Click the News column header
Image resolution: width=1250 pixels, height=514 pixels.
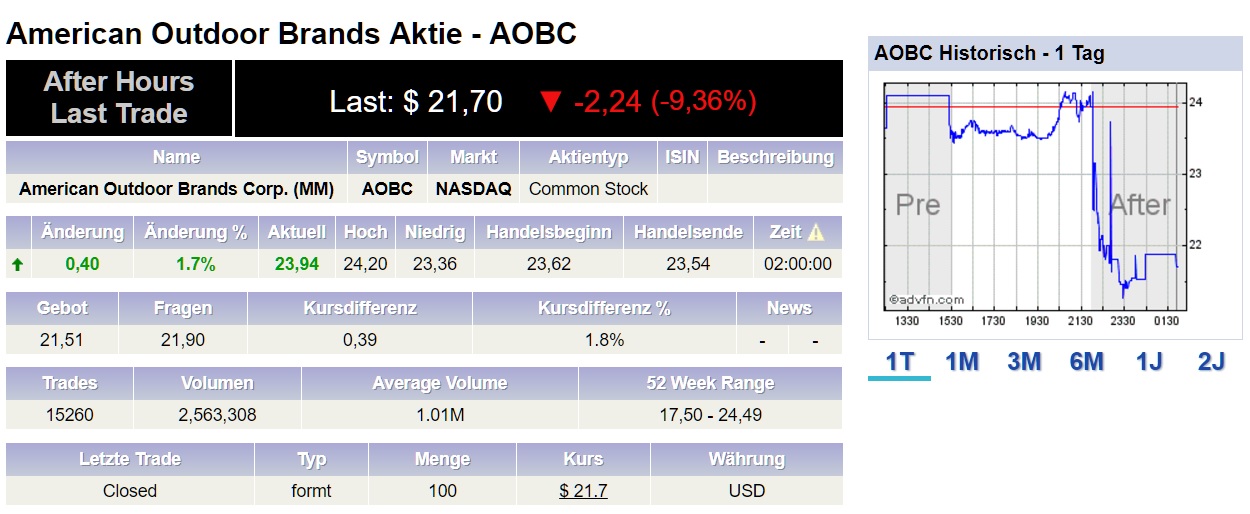(x=789, y=308)
